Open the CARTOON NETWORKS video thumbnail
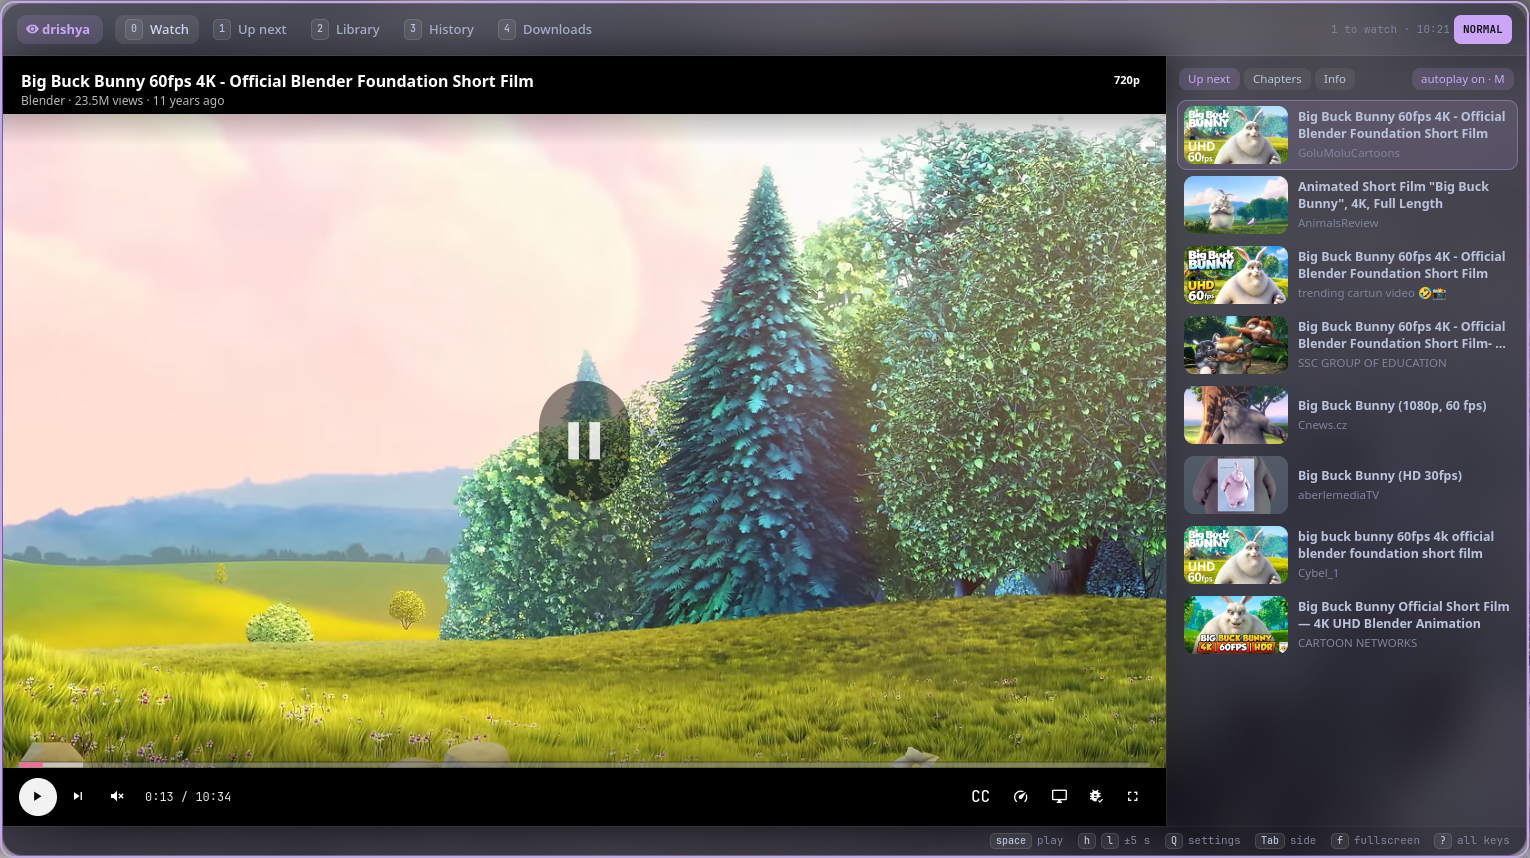Viewport: 1530px width, 858px height. 1236,625
